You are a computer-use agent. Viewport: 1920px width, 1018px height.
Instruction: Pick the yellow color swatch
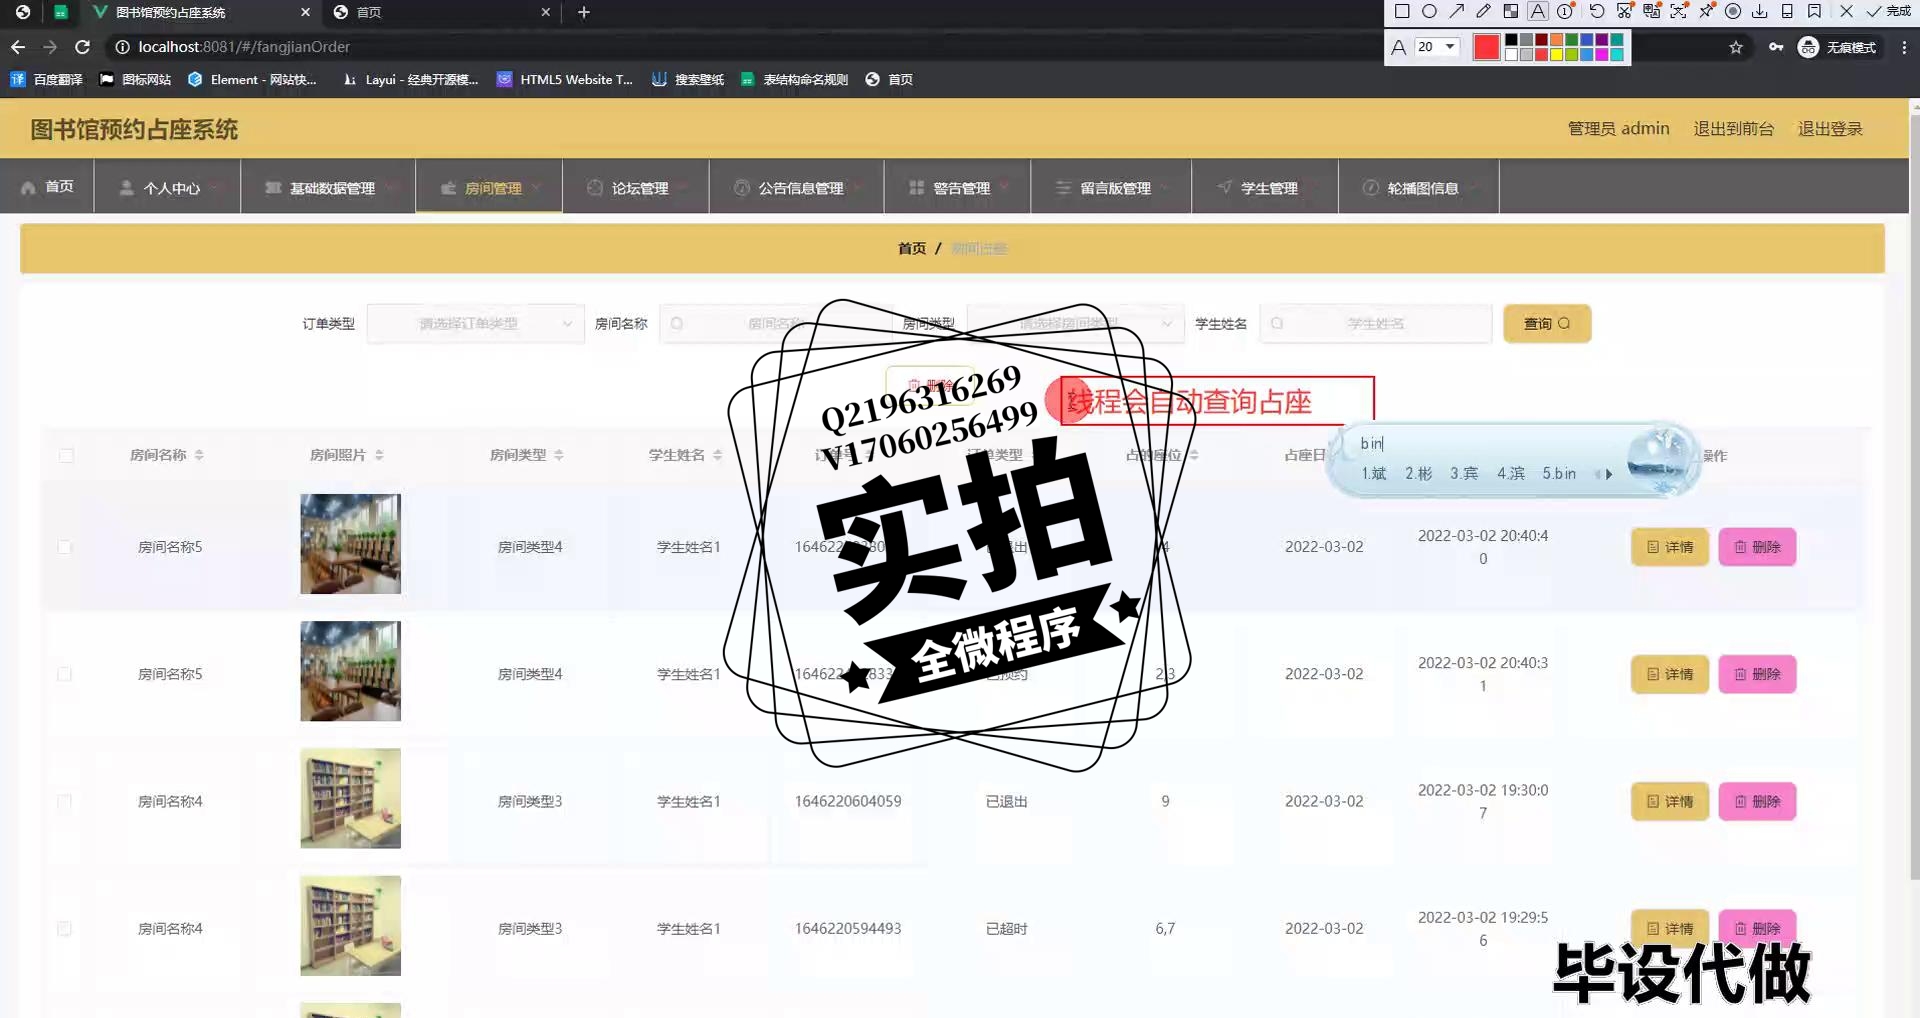(1557, 54)
